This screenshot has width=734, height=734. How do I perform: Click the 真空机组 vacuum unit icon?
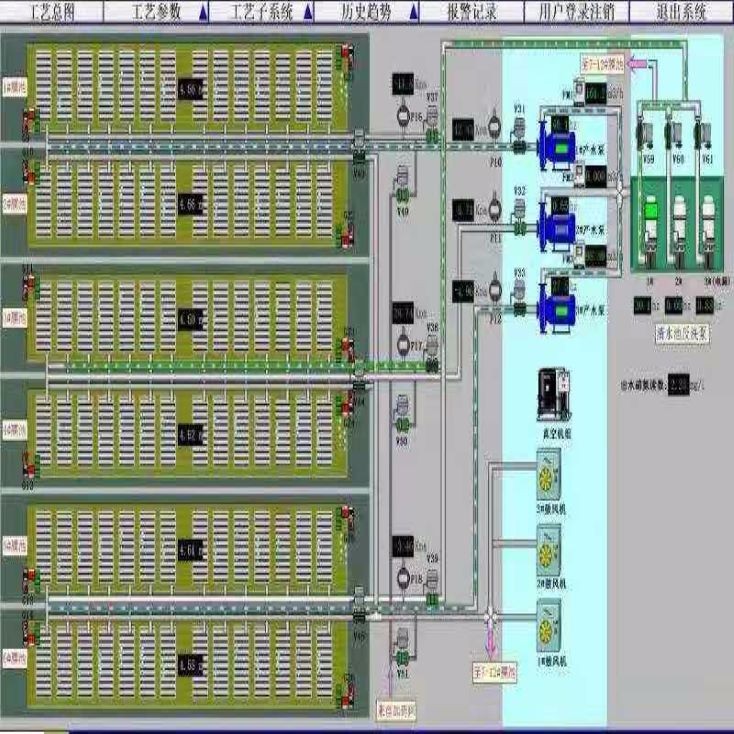(553, 394)
